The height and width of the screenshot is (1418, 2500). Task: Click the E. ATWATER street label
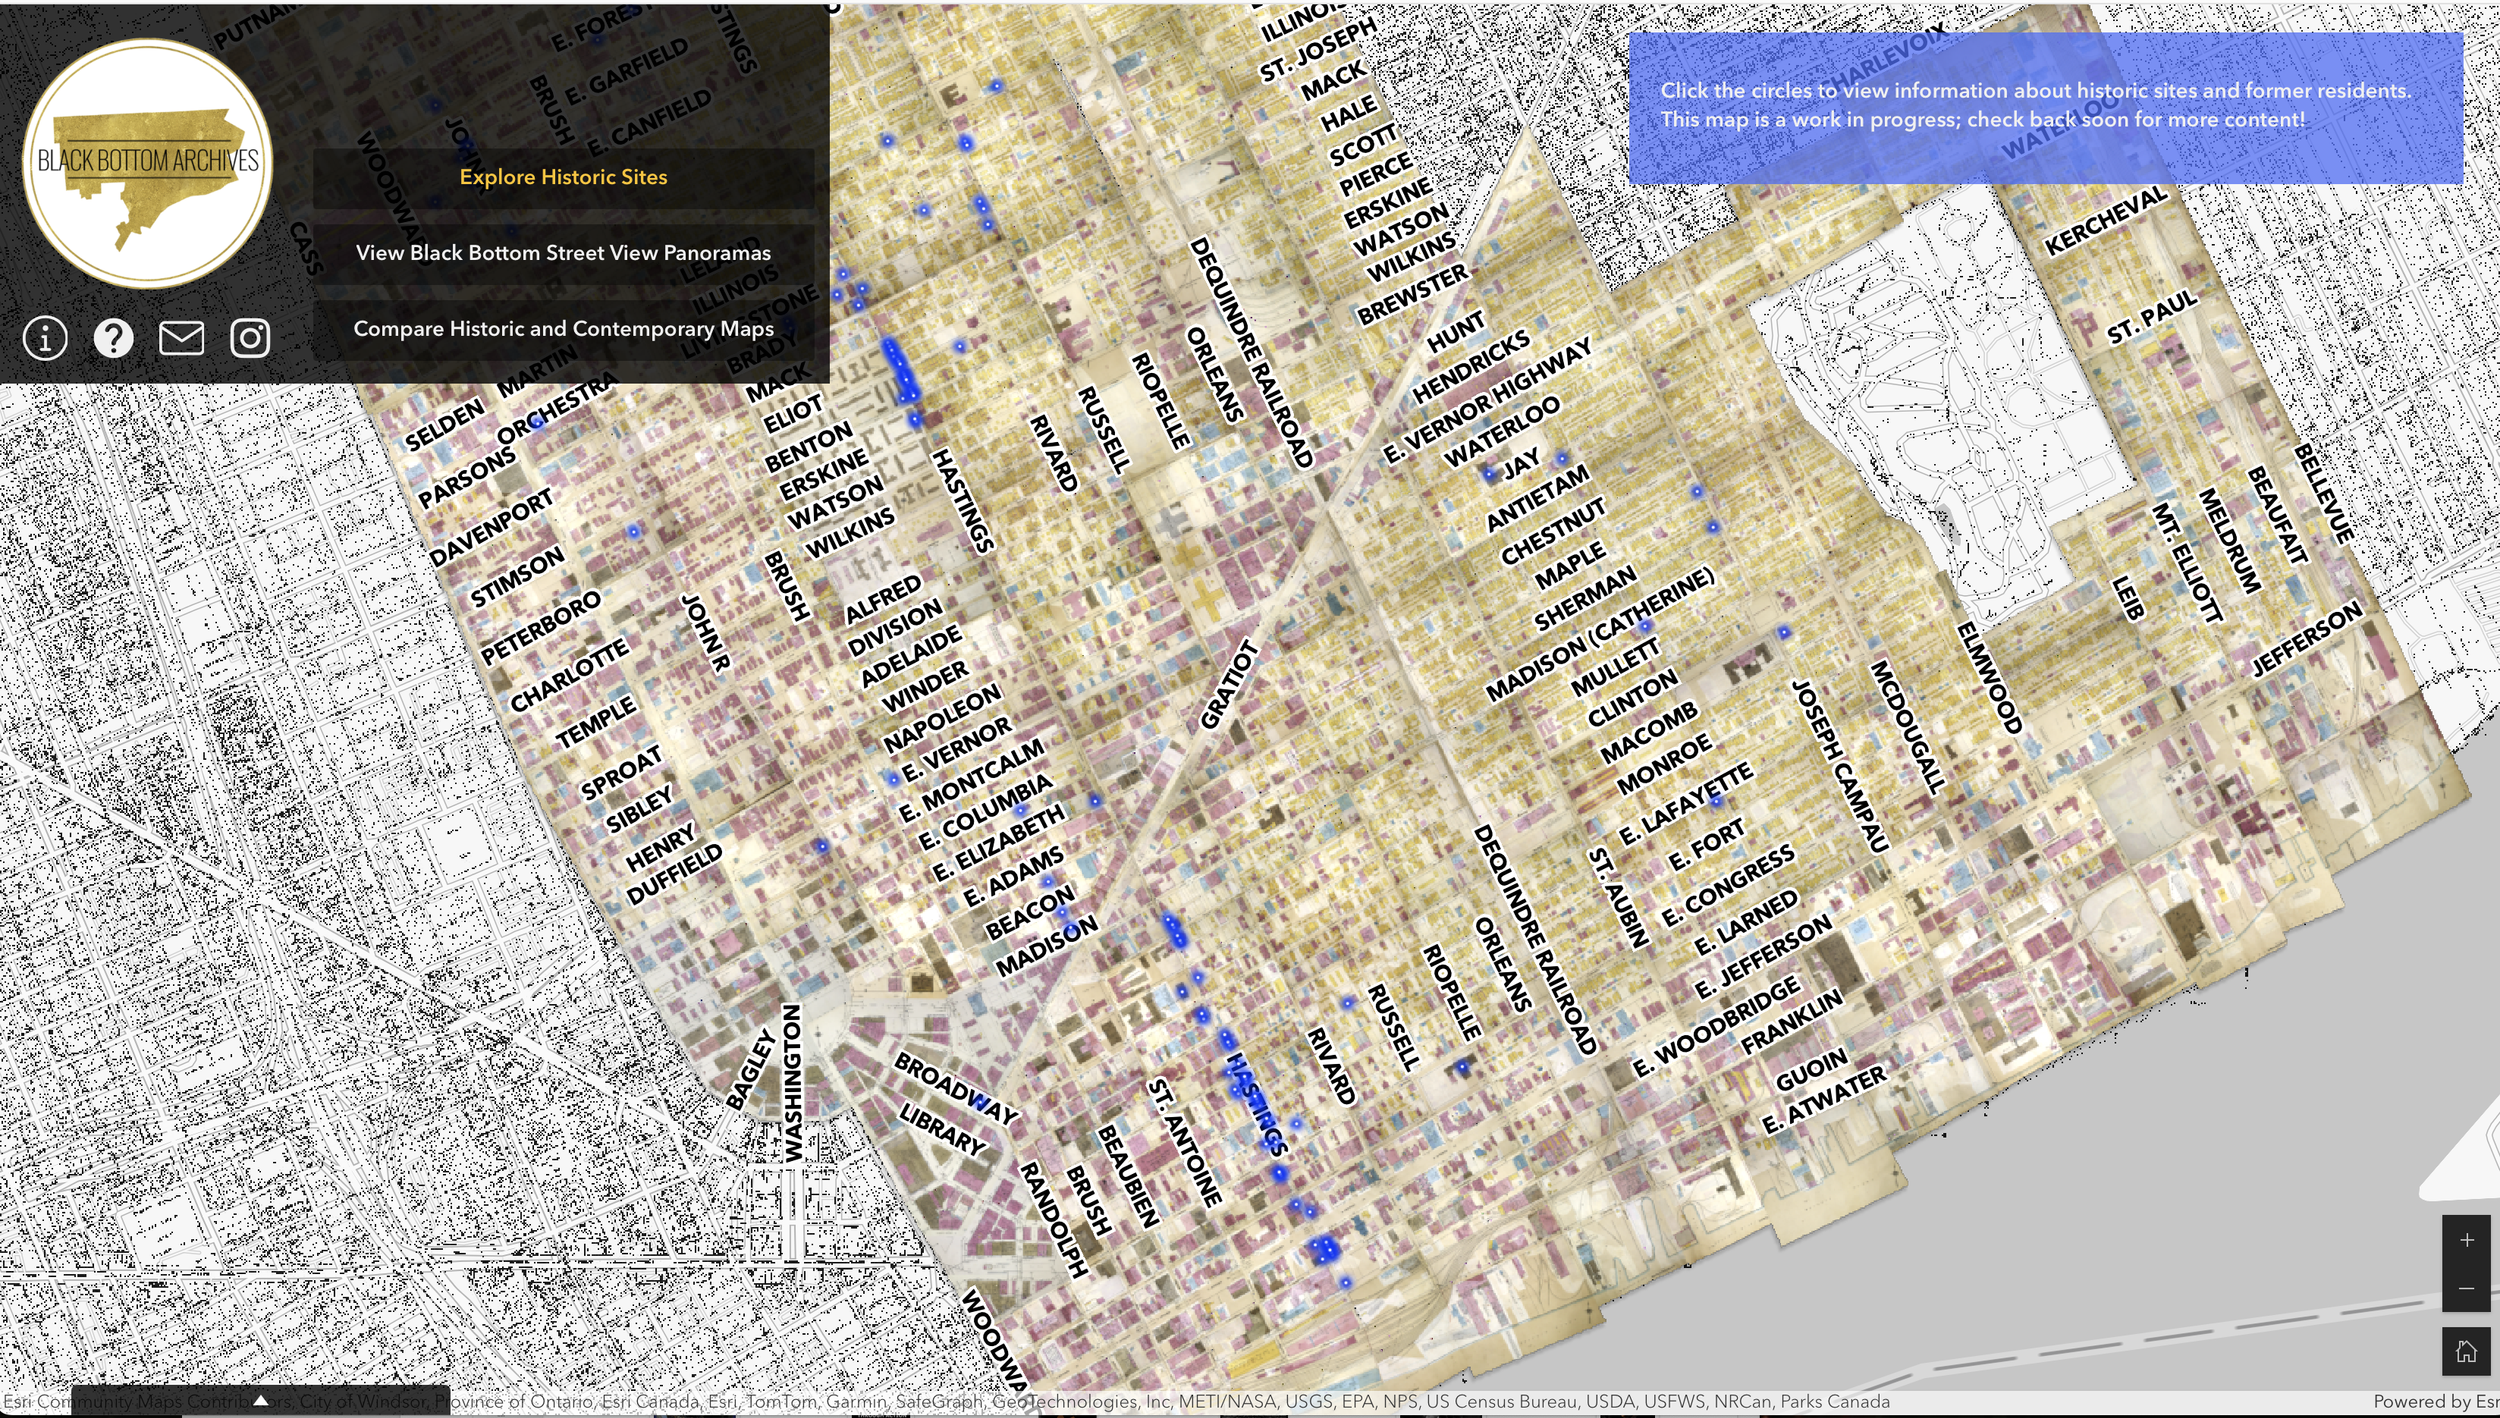tap(1823, 1100)
